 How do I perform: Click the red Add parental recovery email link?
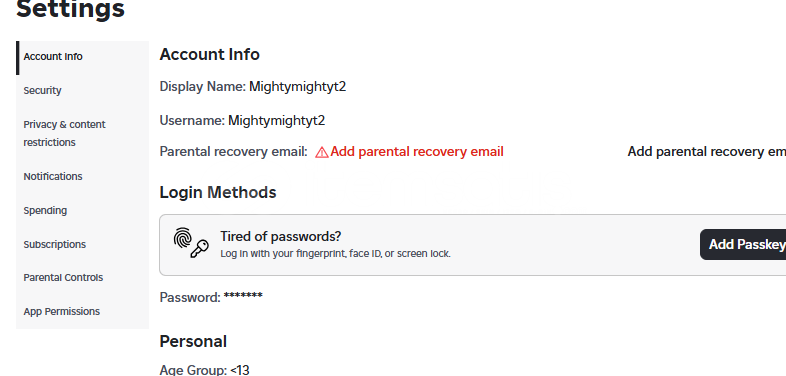coord(417,152)
